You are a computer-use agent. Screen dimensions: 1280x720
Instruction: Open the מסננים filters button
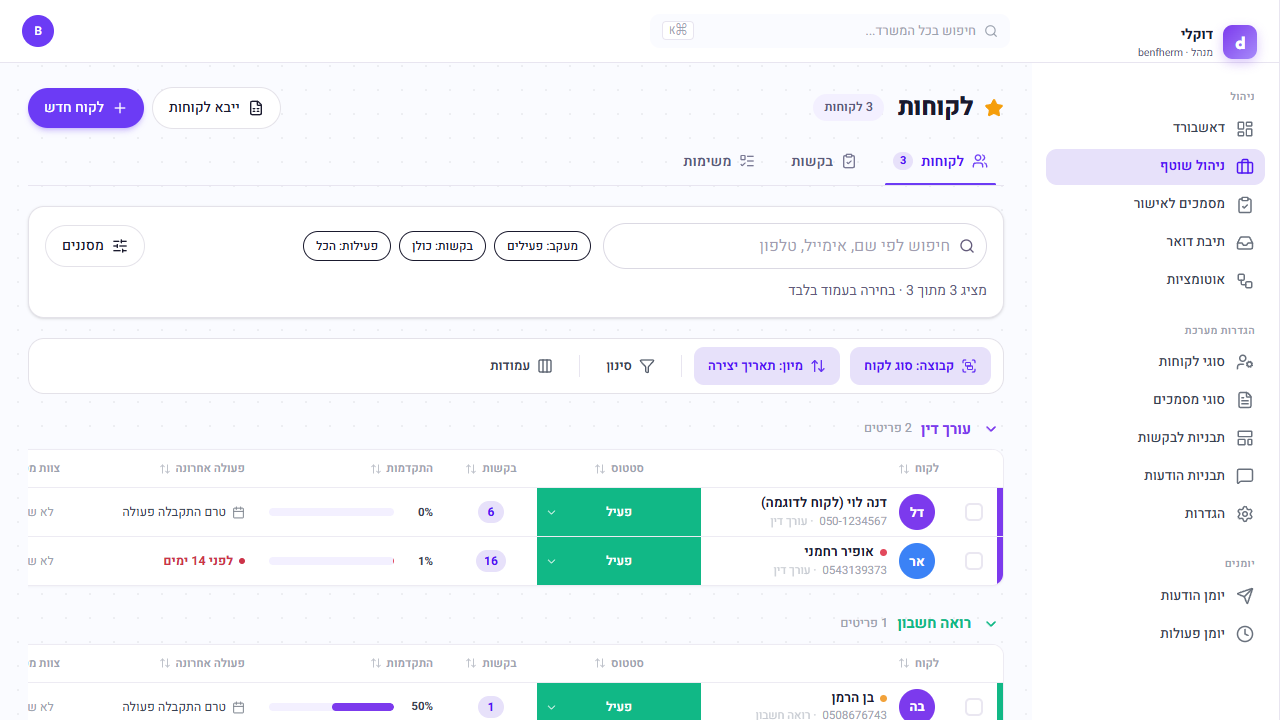tap(95, 246)
